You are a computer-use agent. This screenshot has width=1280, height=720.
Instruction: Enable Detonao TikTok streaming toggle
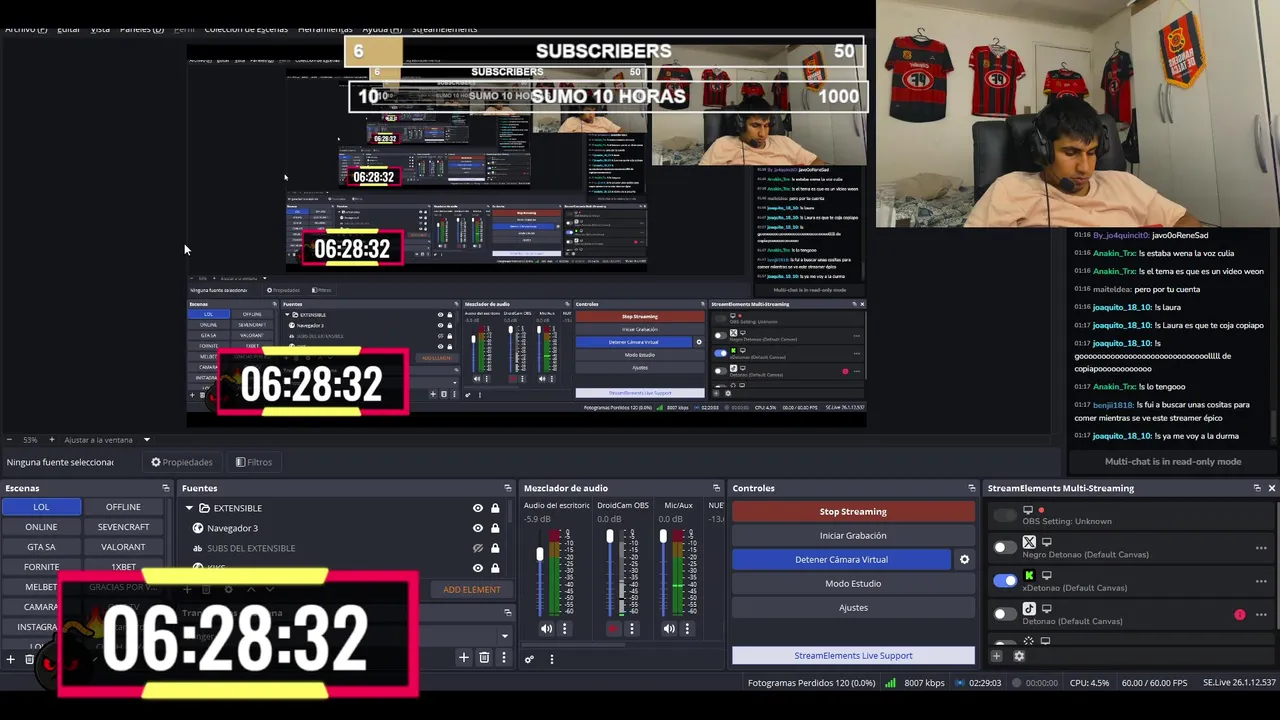[x=1004, y=614]
